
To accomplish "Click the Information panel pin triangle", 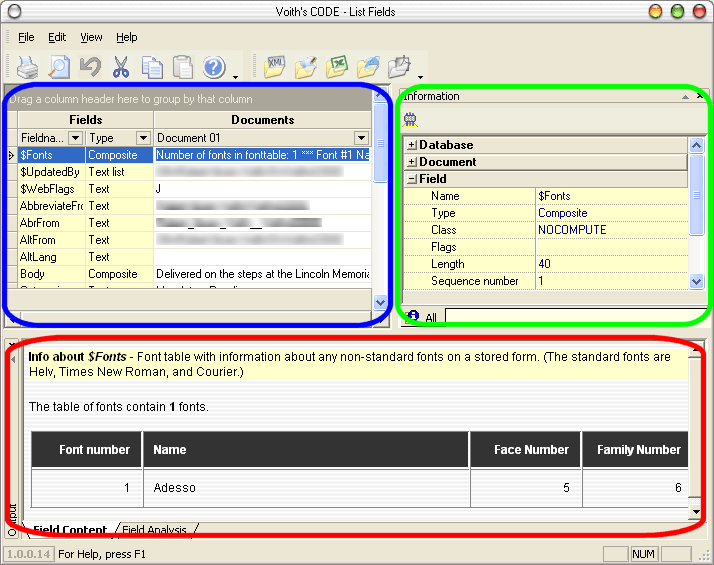I will (685, 97).
